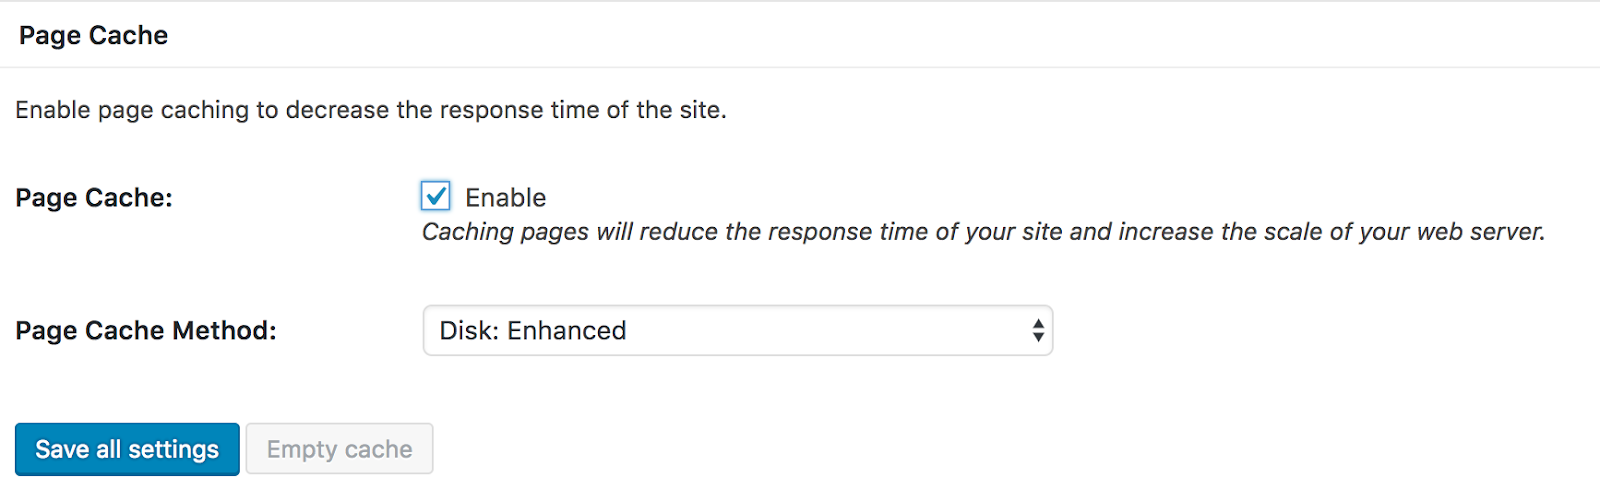
Task: Click the word Save in the blue button
Action: (62, 450)
